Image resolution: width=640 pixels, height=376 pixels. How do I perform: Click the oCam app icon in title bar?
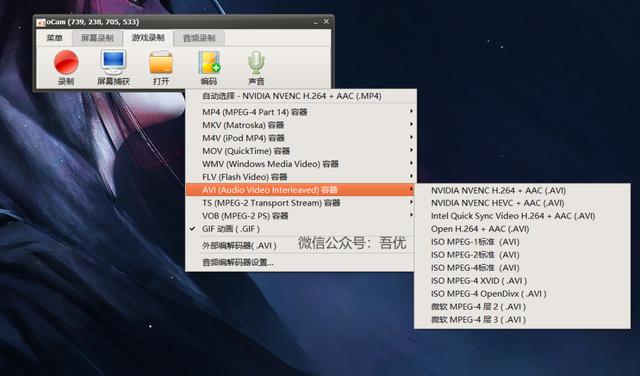41,22
